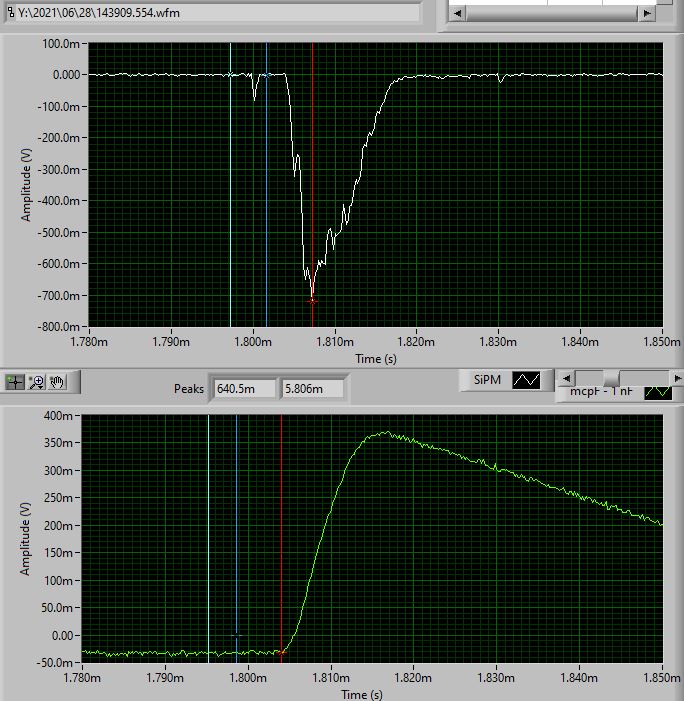Click upper graph y-axis label 100.0m
684x701 pixels.
point(61,44)
